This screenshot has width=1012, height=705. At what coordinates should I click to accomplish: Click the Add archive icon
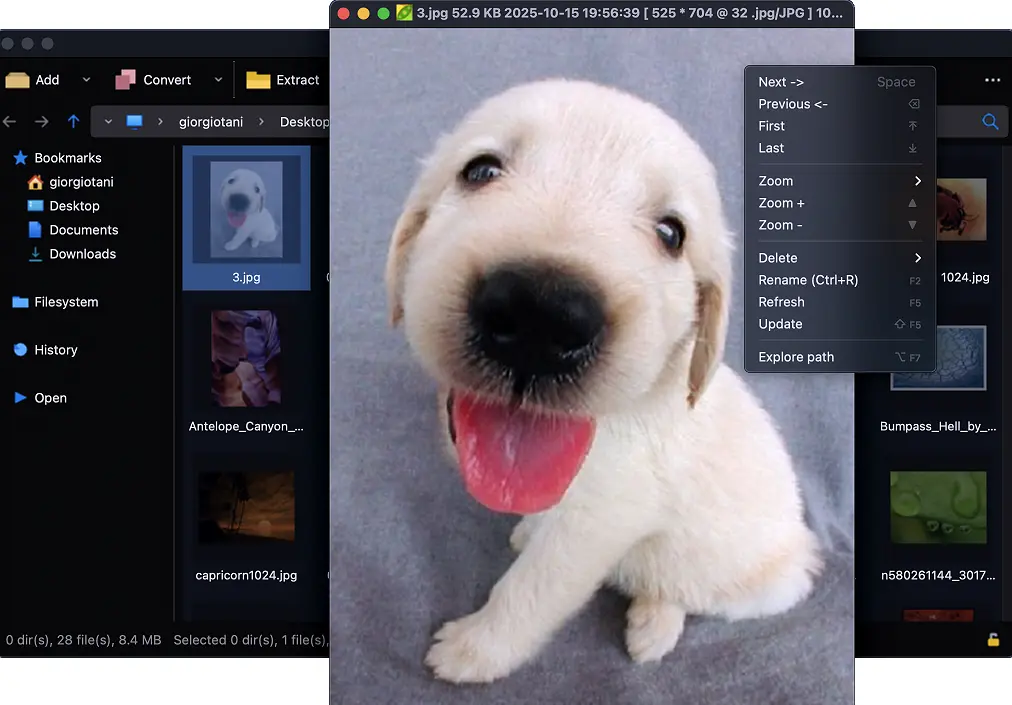(17, 80)
